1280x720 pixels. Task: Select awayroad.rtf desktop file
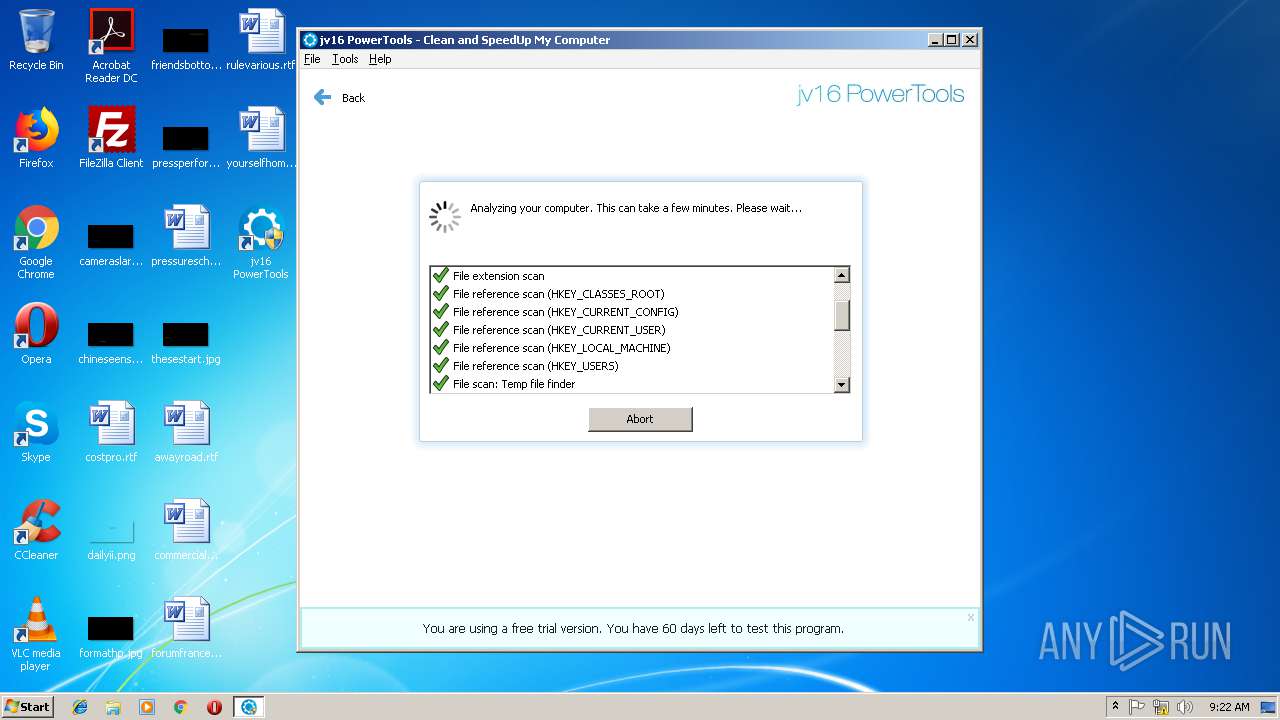186,432
